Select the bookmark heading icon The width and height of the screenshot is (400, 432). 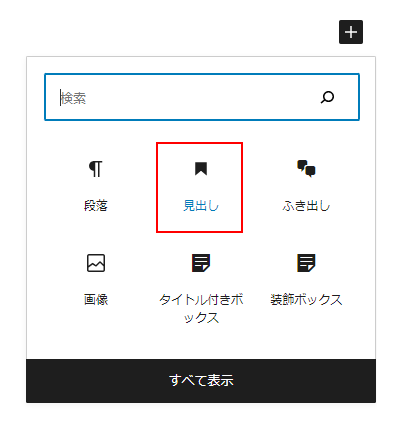pyautogui.click(x=201, y=169)
